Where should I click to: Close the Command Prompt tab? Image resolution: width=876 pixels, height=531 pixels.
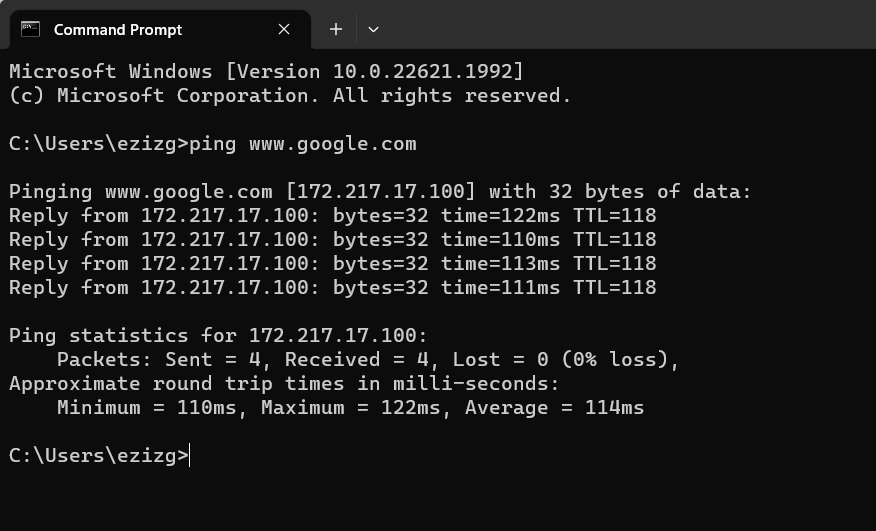point(284,29)
